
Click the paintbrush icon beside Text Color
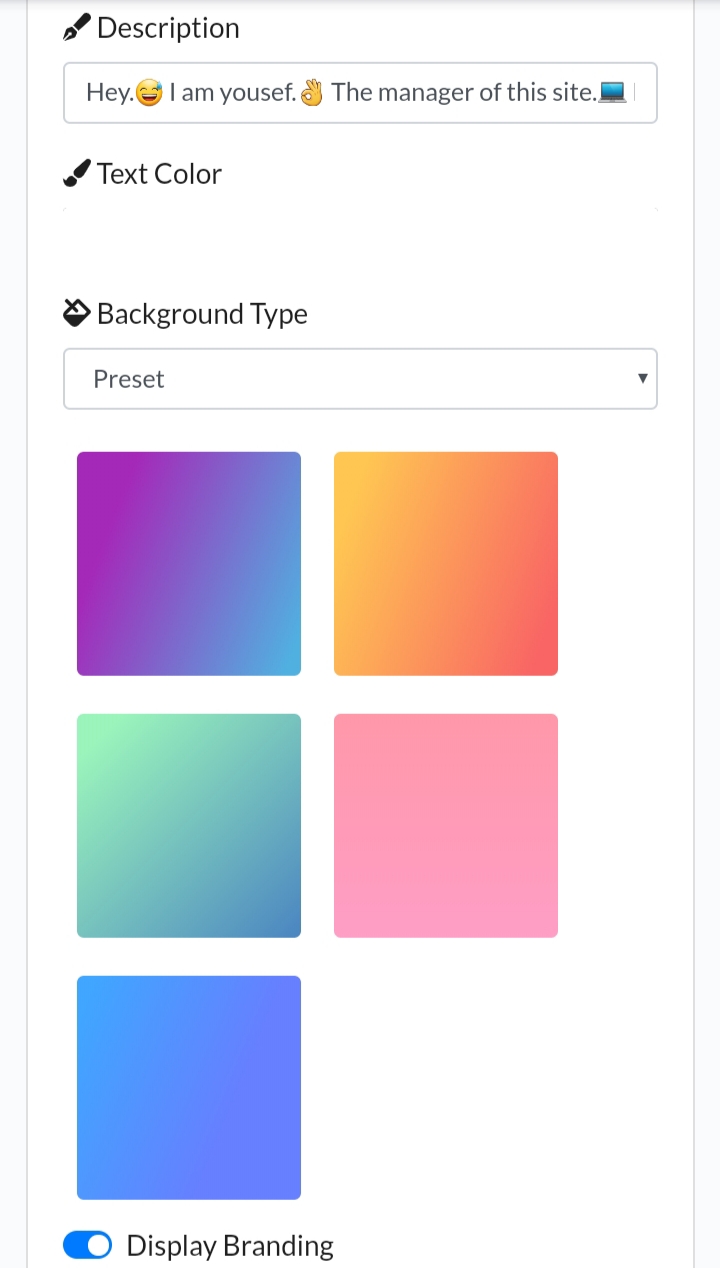[x=77, y=174]
